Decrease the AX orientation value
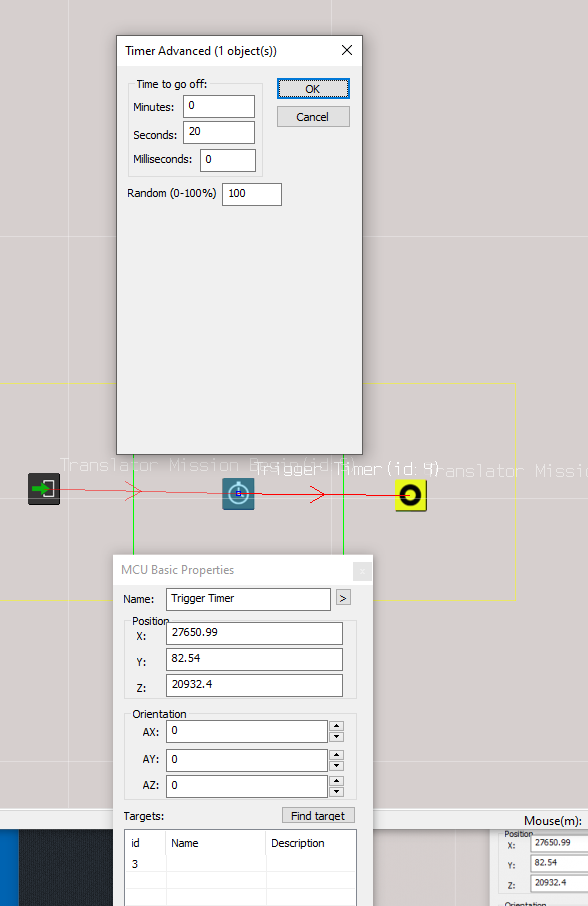This screenshot has width=588, height=906. pos(336,737)
